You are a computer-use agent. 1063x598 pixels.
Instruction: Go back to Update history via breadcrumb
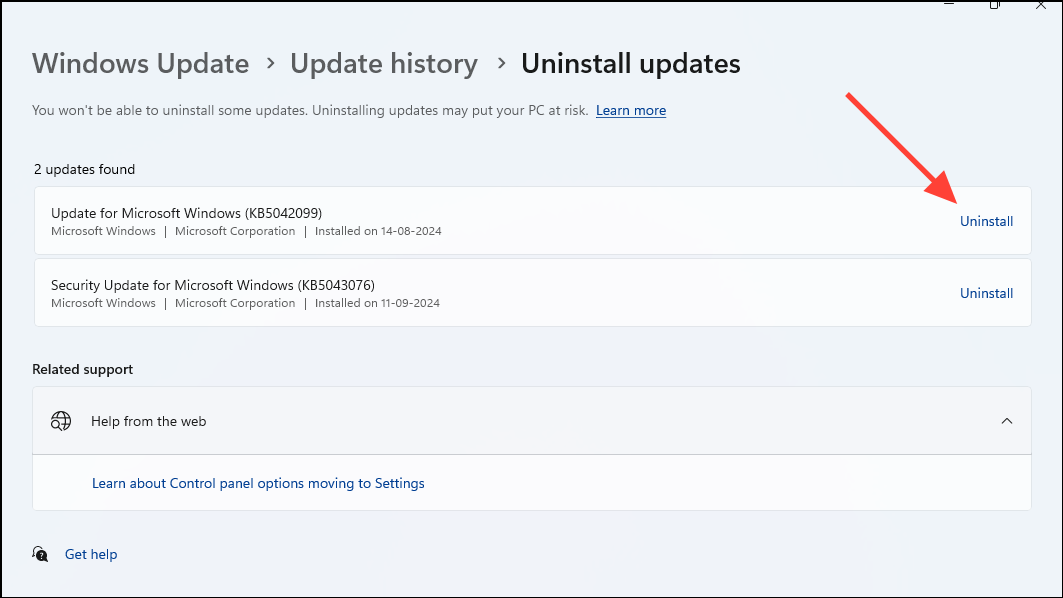(384, 63)
